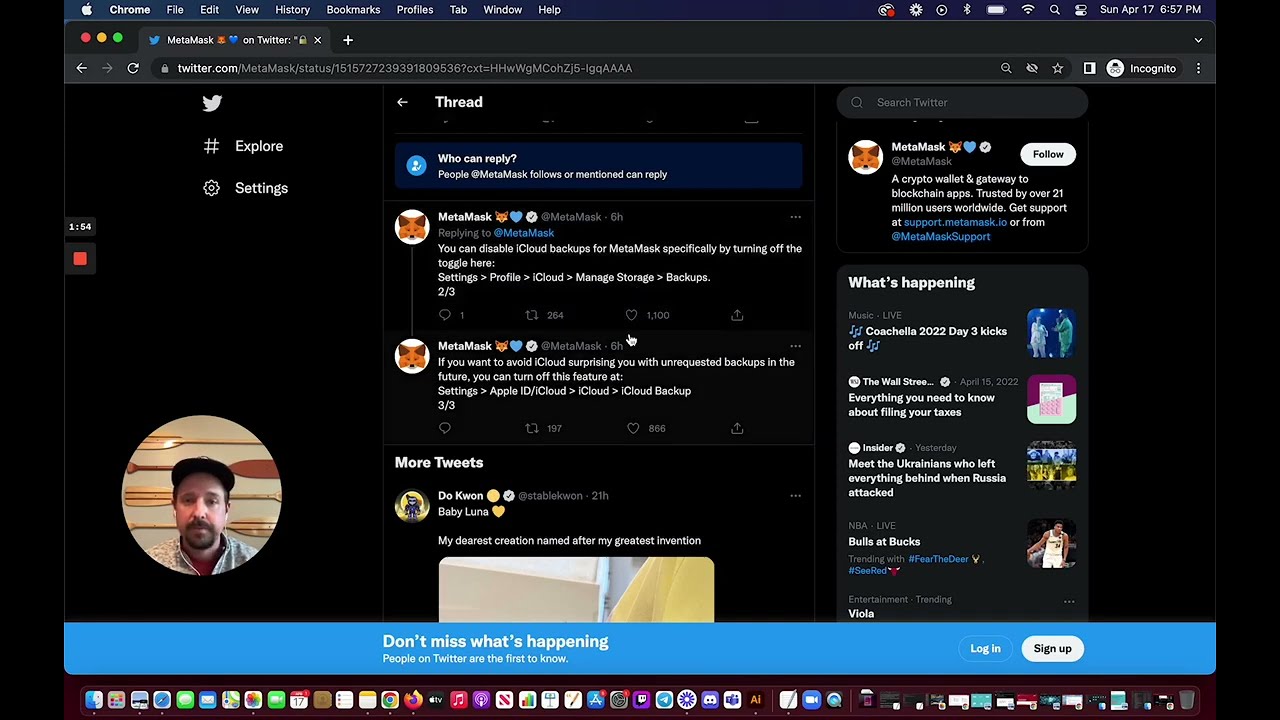Open more options on the 2/3 tweet
The height and width of the screenshot is (720, 1280).
tap(795, 217)
